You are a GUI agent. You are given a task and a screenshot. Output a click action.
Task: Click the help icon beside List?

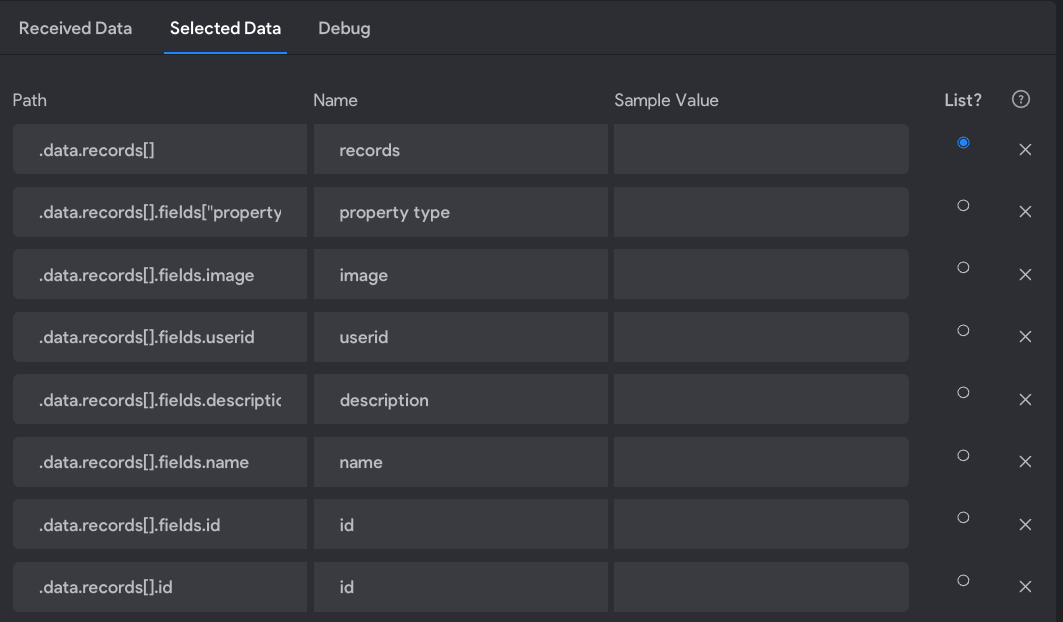coord(1020,100)
